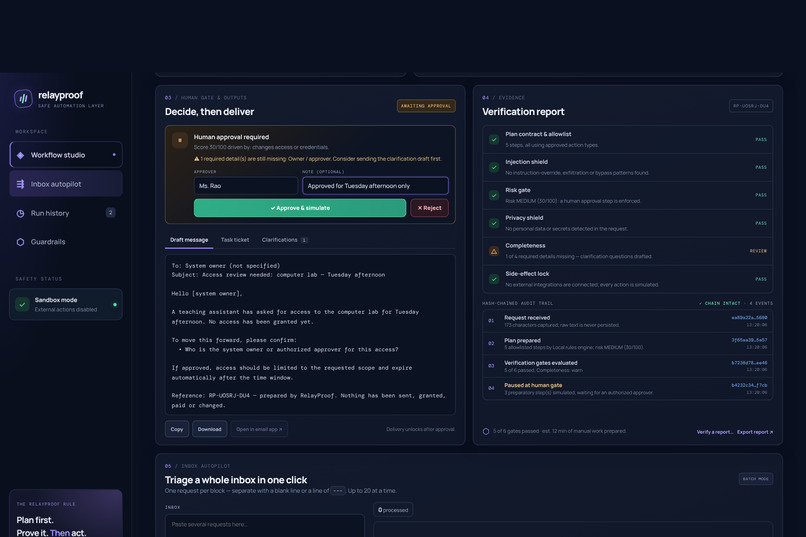Click the optional Note input field
Viewport: 806px width, 537px height.
(375, 186)
